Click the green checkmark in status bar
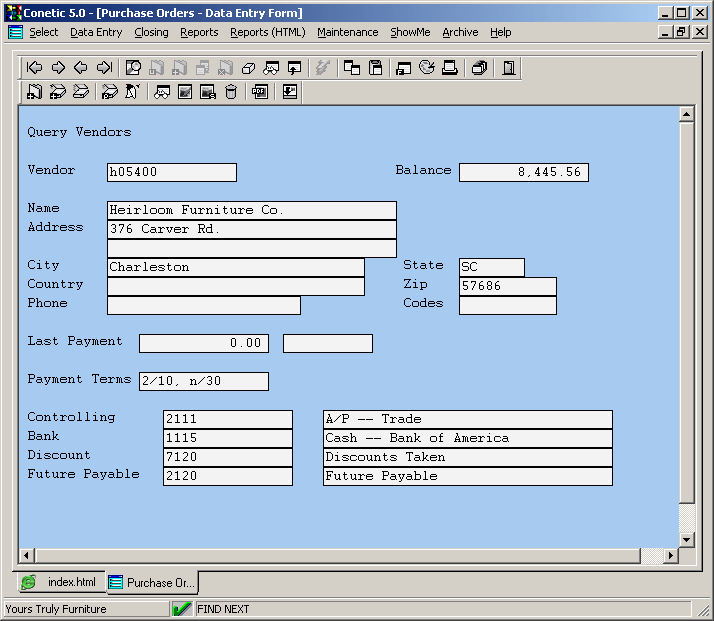 (x=182, y=609)
